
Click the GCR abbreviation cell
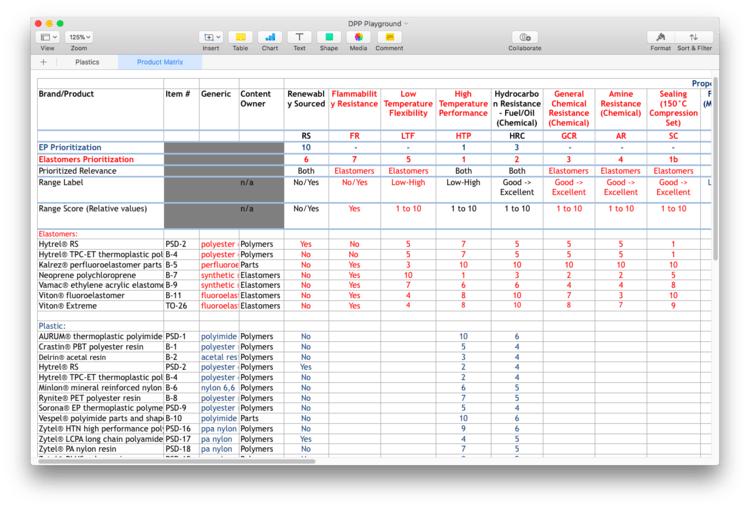coord(569,136)
